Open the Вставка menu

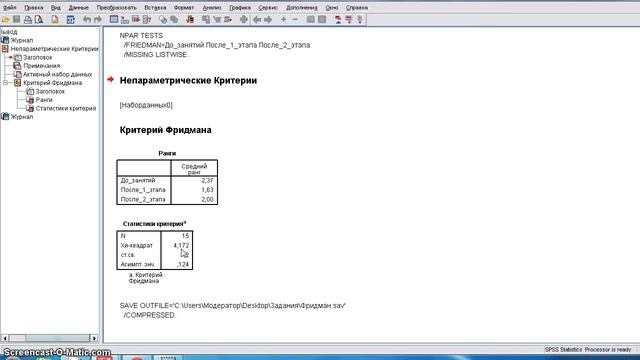pyautogui.click(x=155, y=7)
